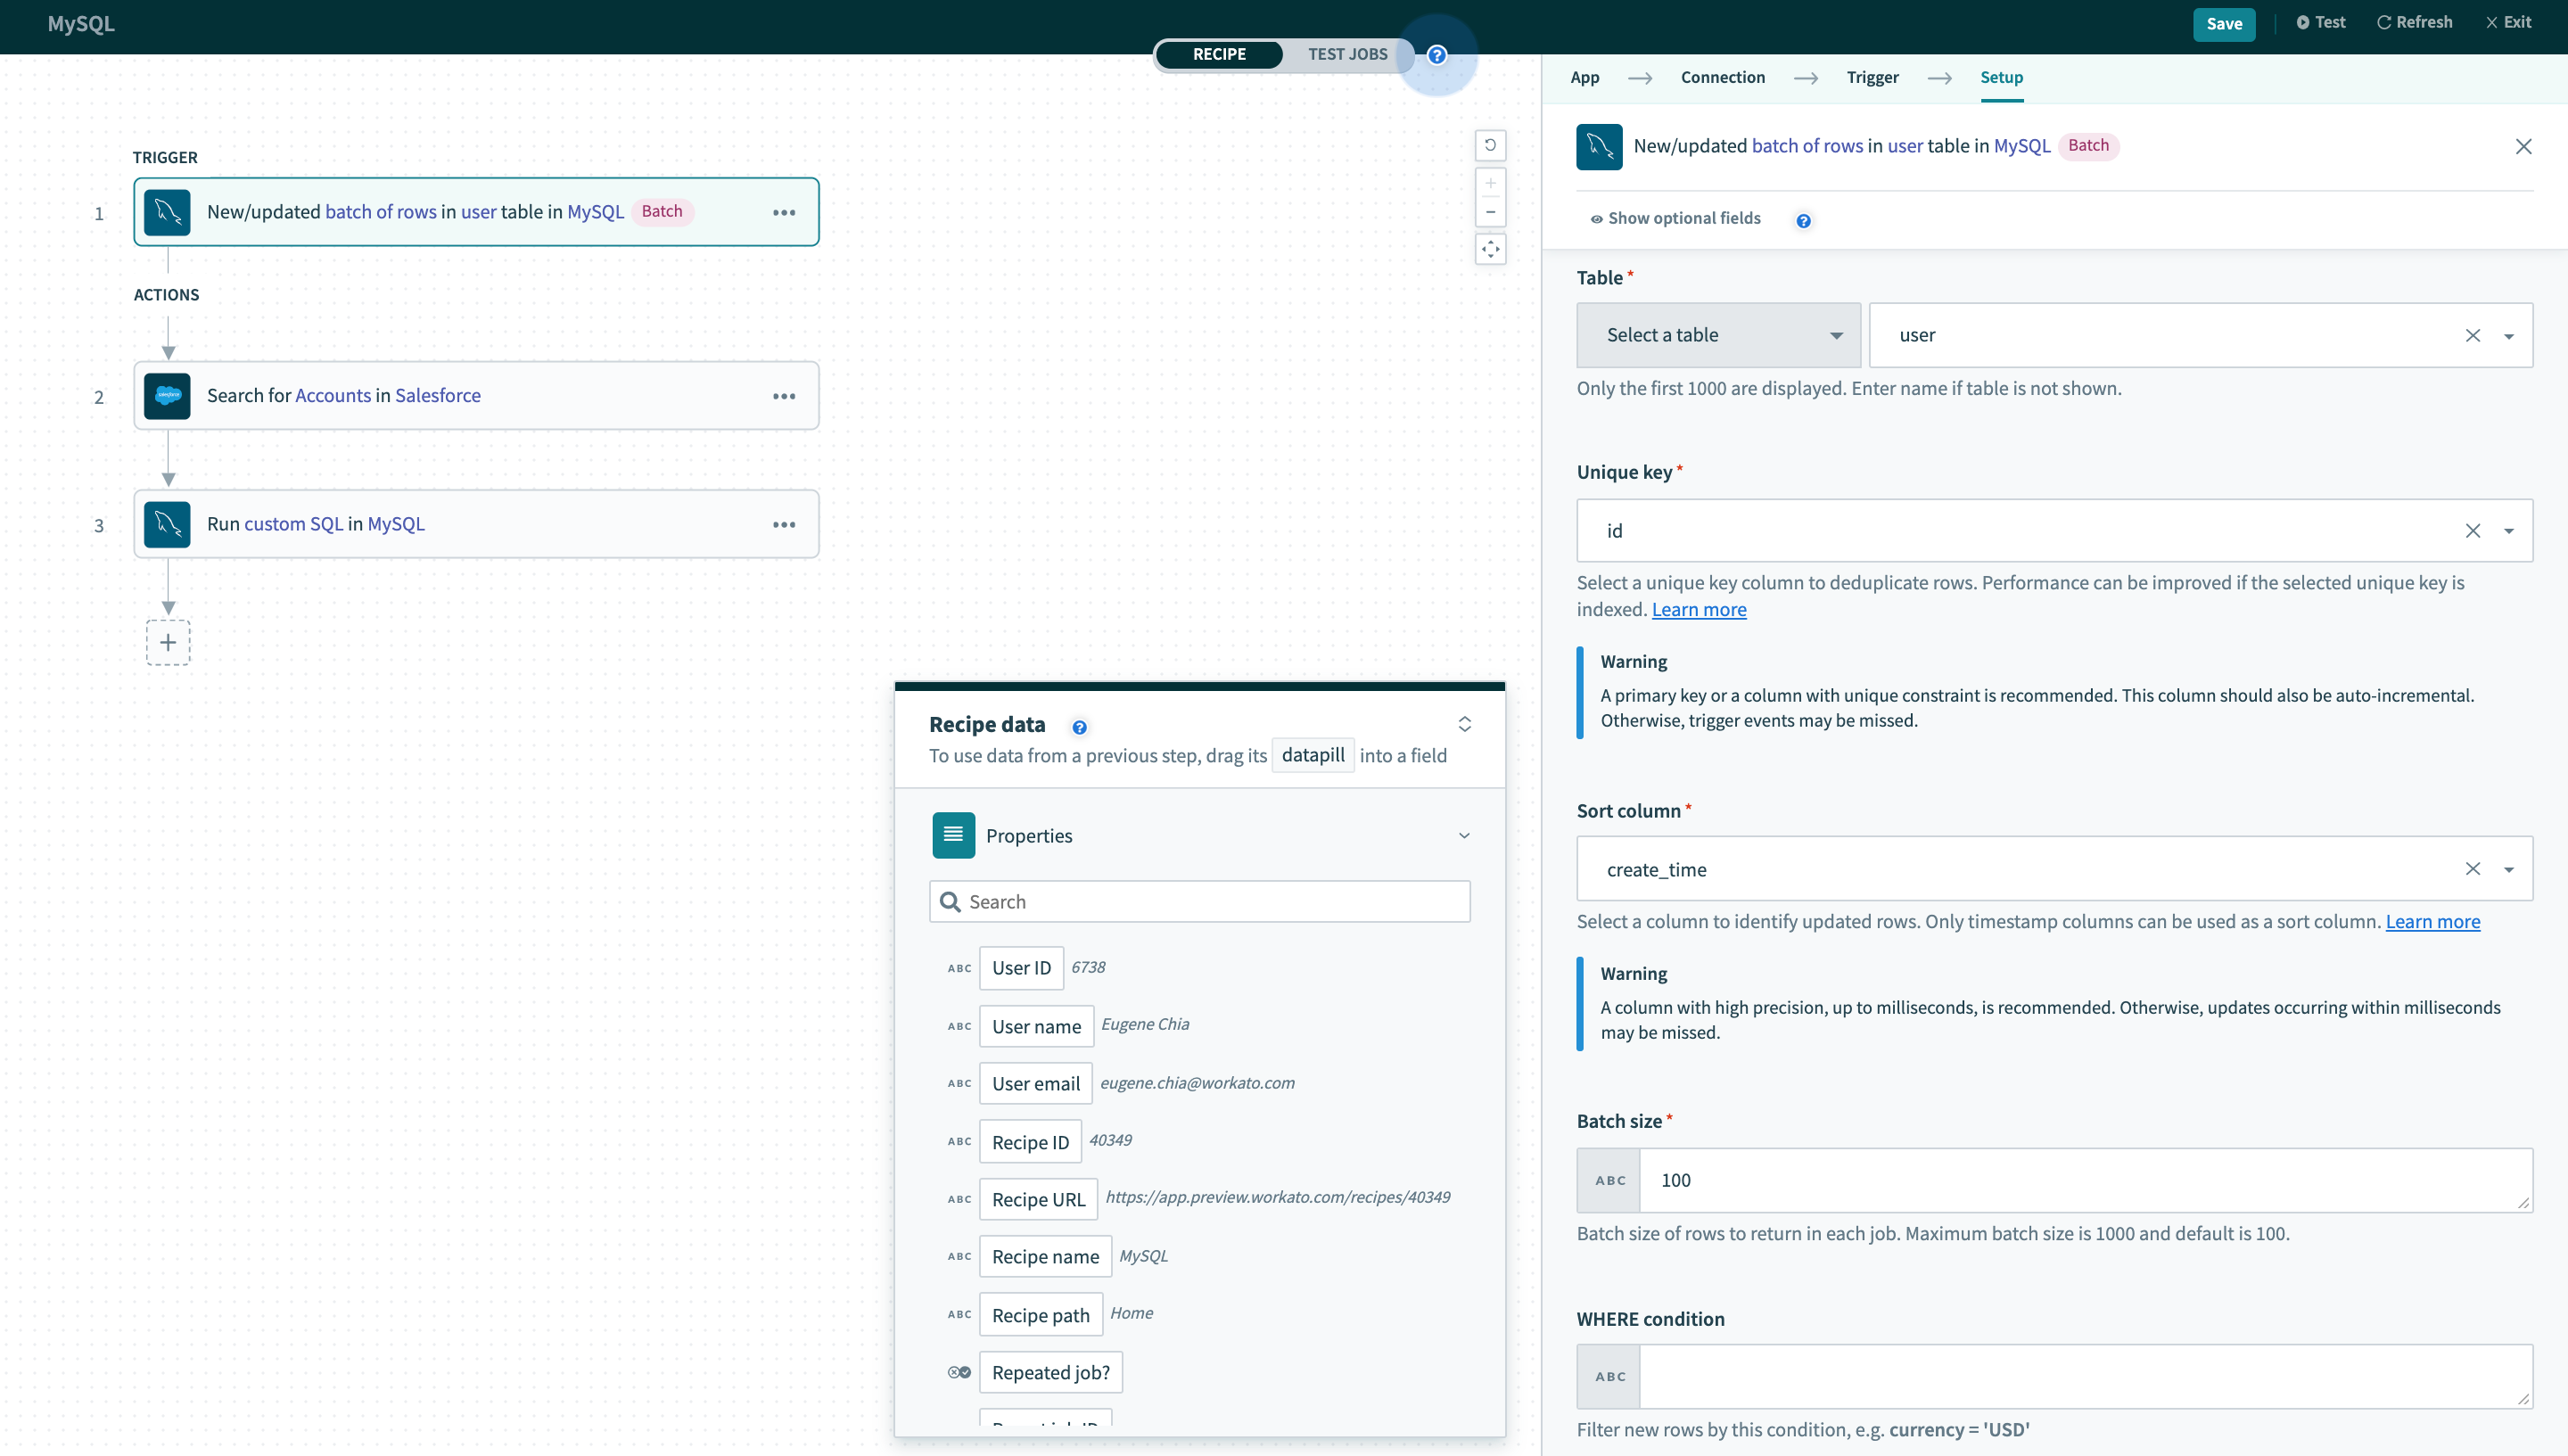Open options menu for Salesforce search step
This screenshot has height=1456, width=2568.
pyautogui.click(x=784, y=396)
